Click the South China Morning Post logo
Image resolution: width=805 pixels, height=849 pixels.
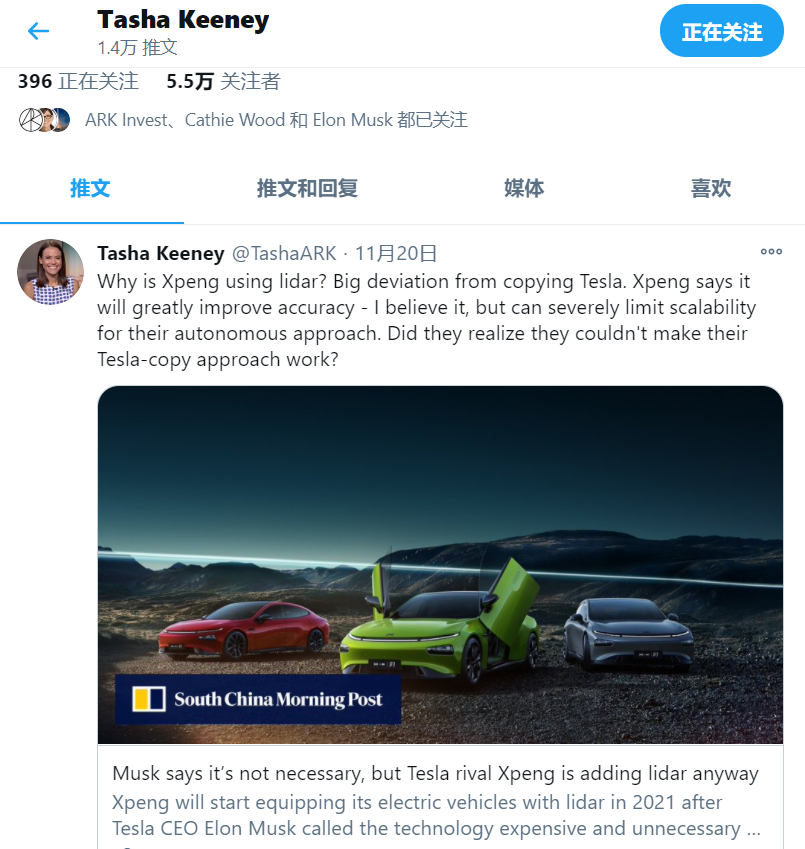tap(258, 699)
